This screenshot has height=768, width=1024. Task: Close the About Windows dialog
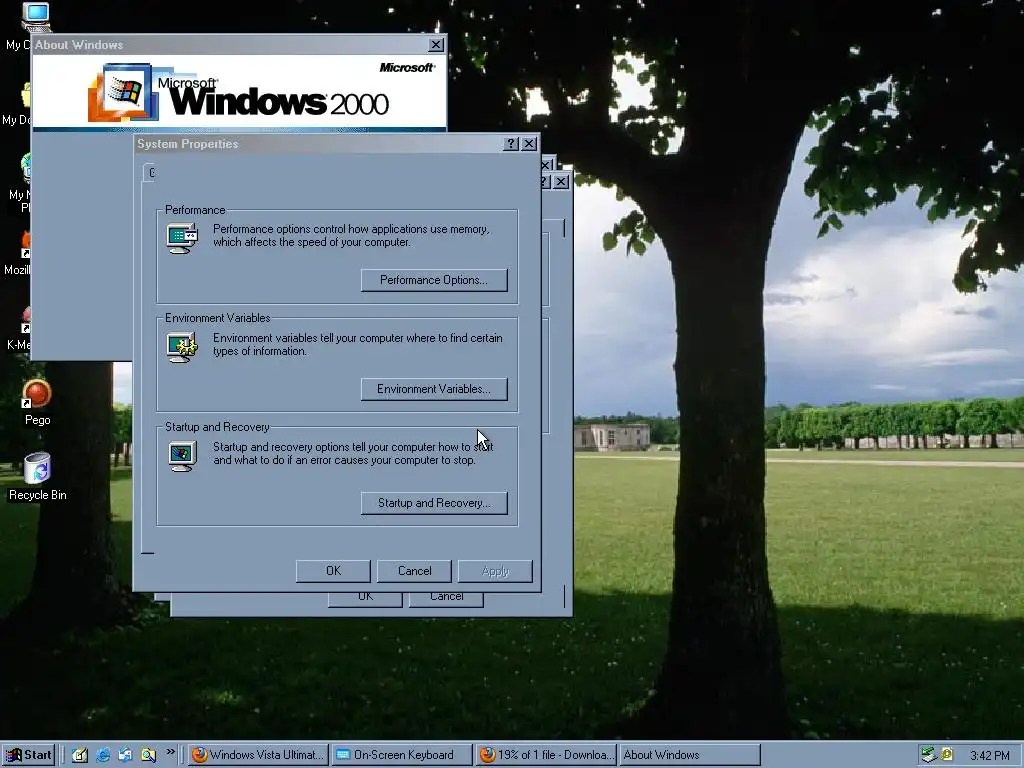(436, 44)
